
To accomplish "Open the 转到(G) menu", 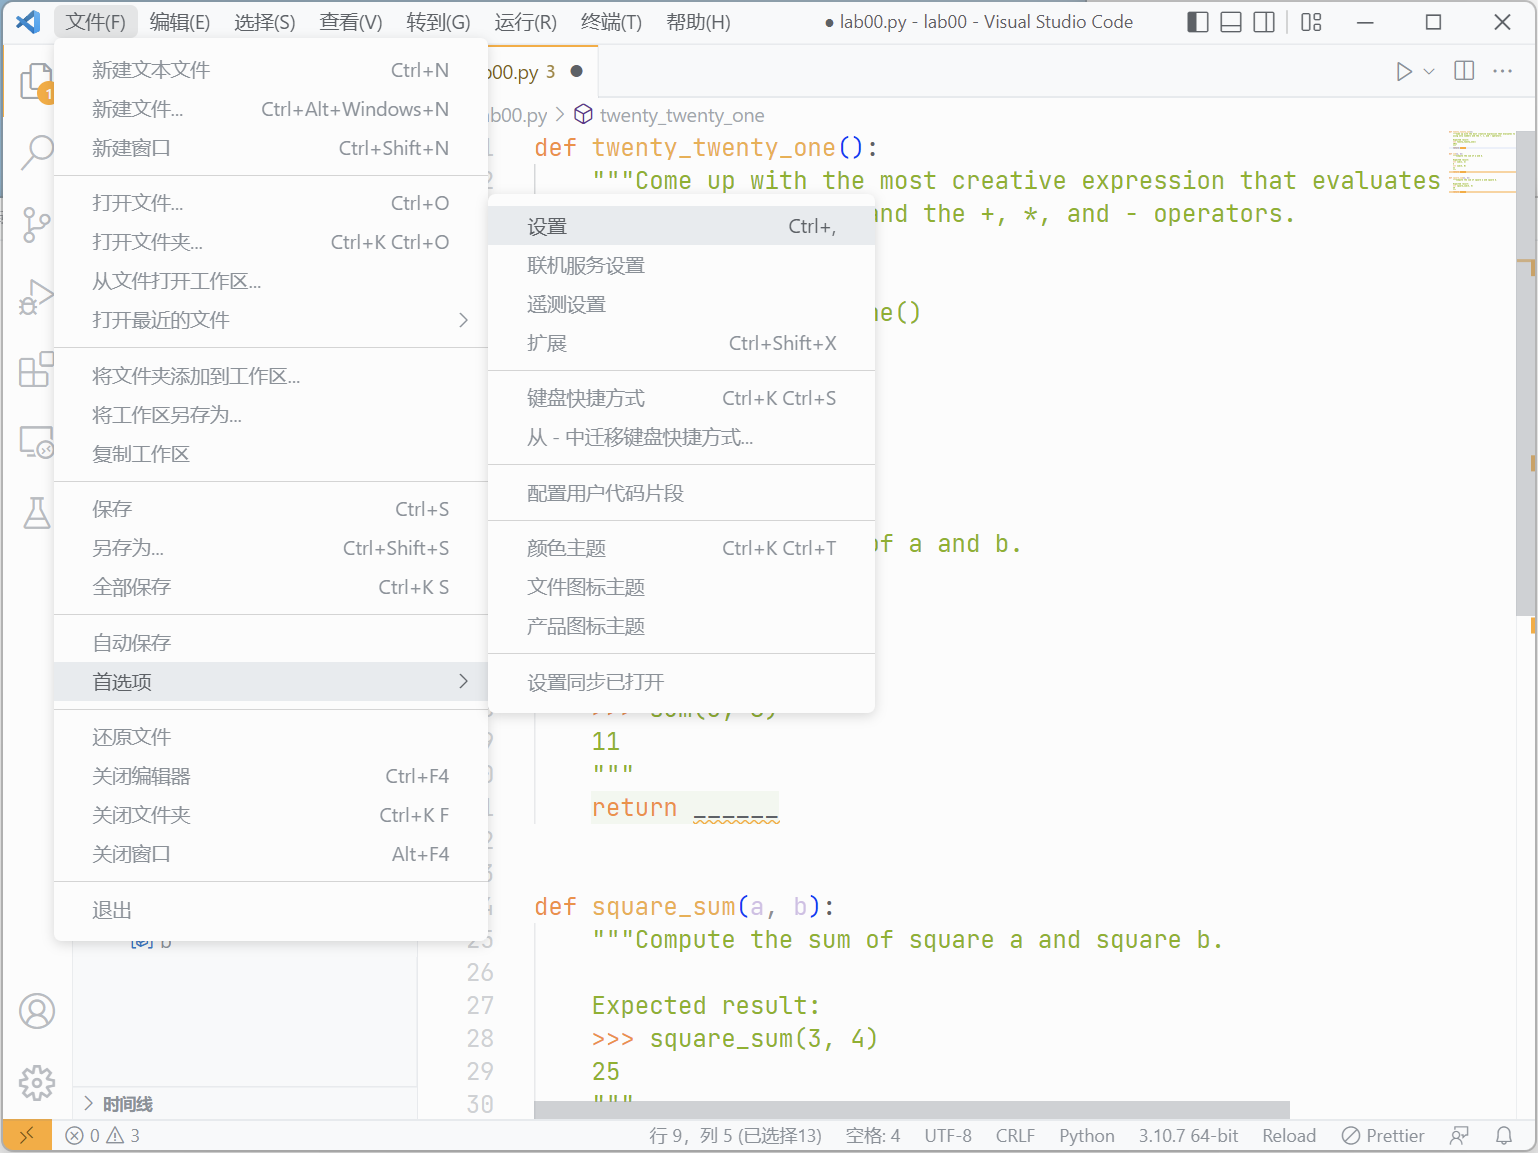I will [x=438, y=22].
